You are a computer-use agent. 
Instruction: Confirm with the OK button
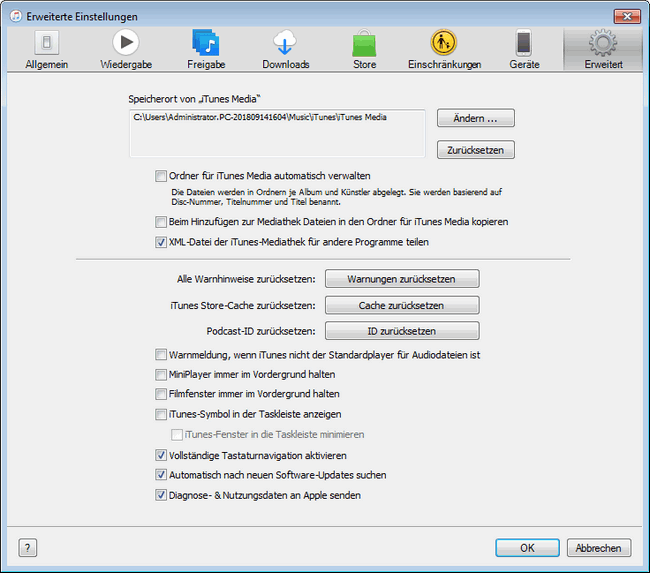tap(527, 548)
